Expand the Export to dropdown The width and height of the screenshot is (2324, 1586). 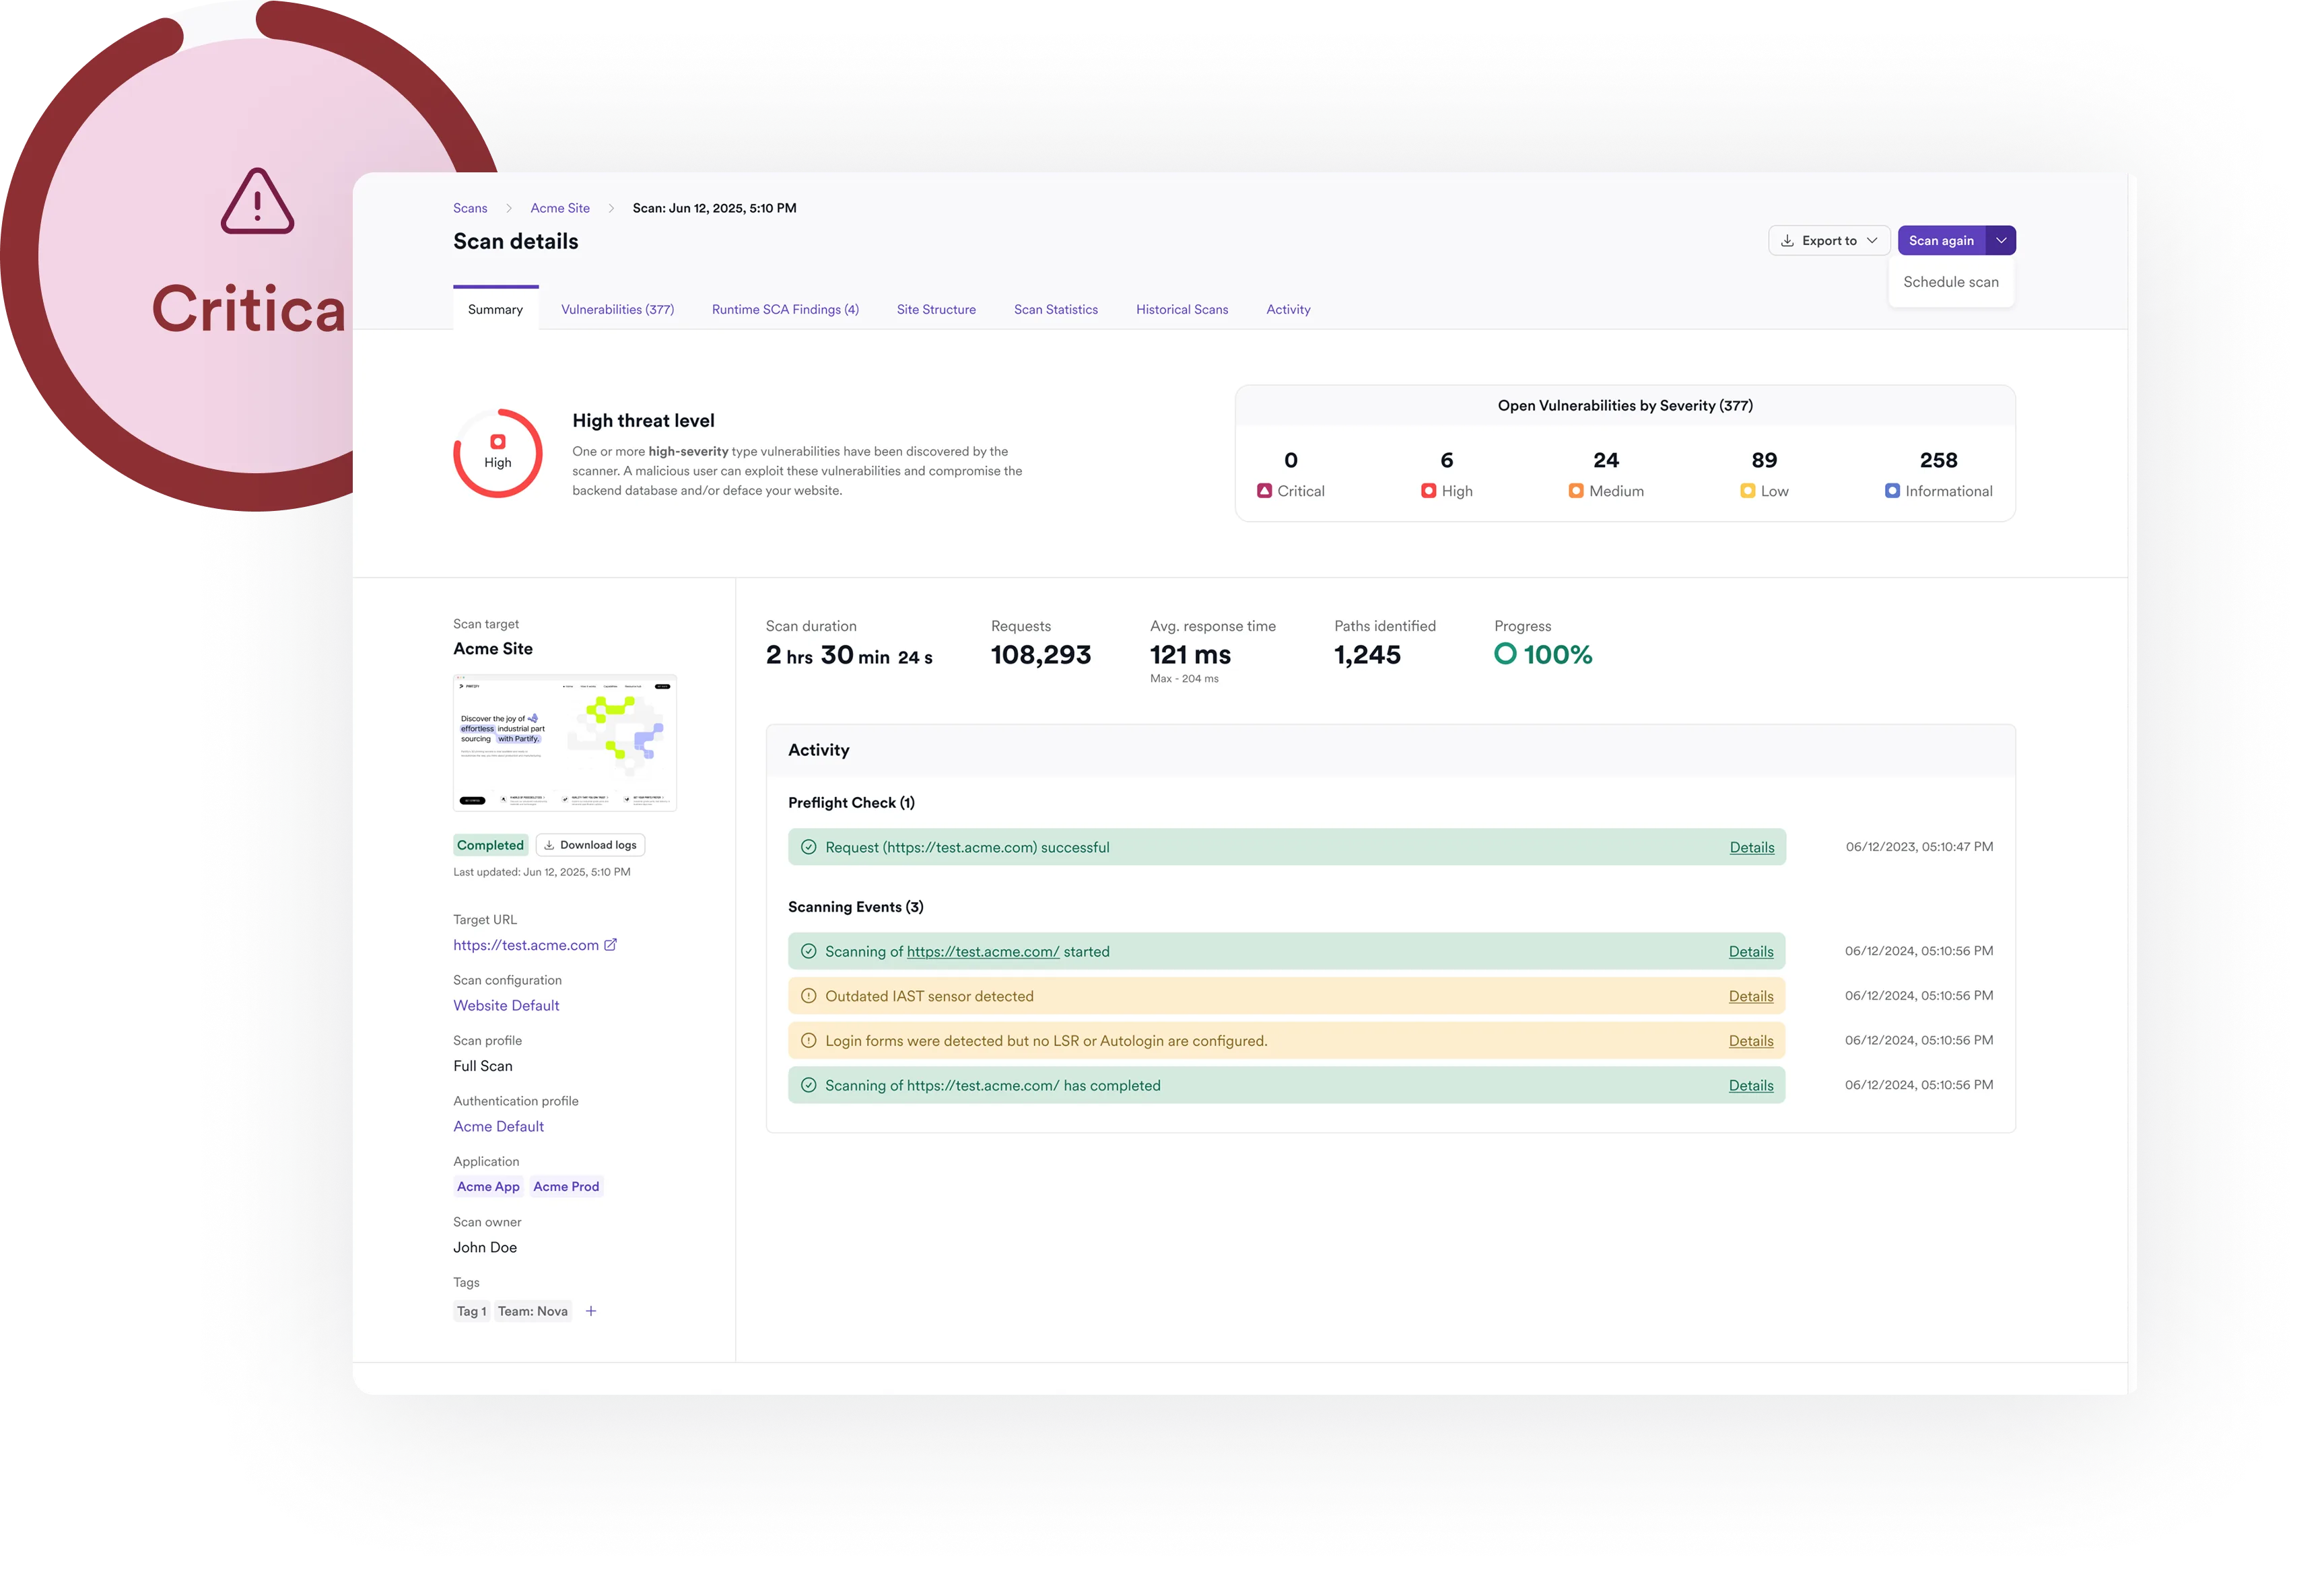tap(1828, 241)
